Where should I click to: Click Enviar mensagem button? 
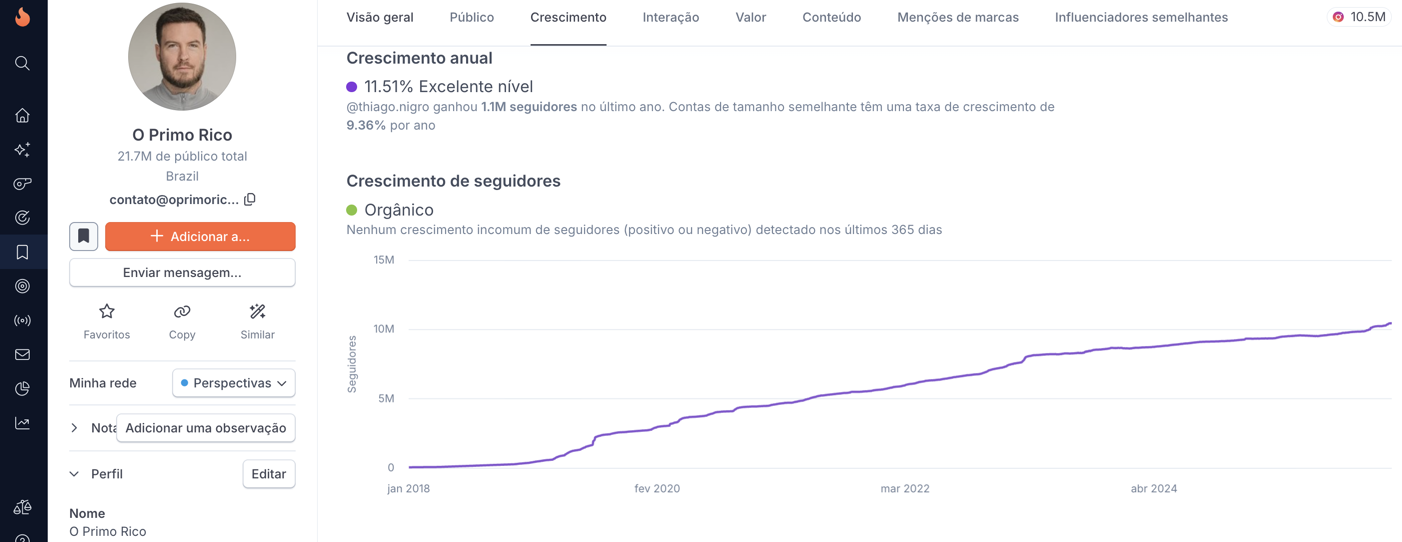(182, 272)
